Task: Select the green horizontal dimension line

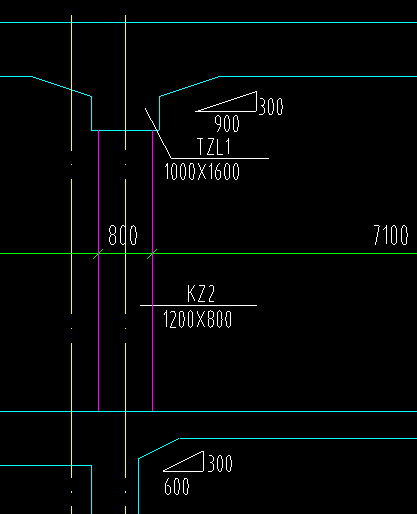Action: point(208,254)
